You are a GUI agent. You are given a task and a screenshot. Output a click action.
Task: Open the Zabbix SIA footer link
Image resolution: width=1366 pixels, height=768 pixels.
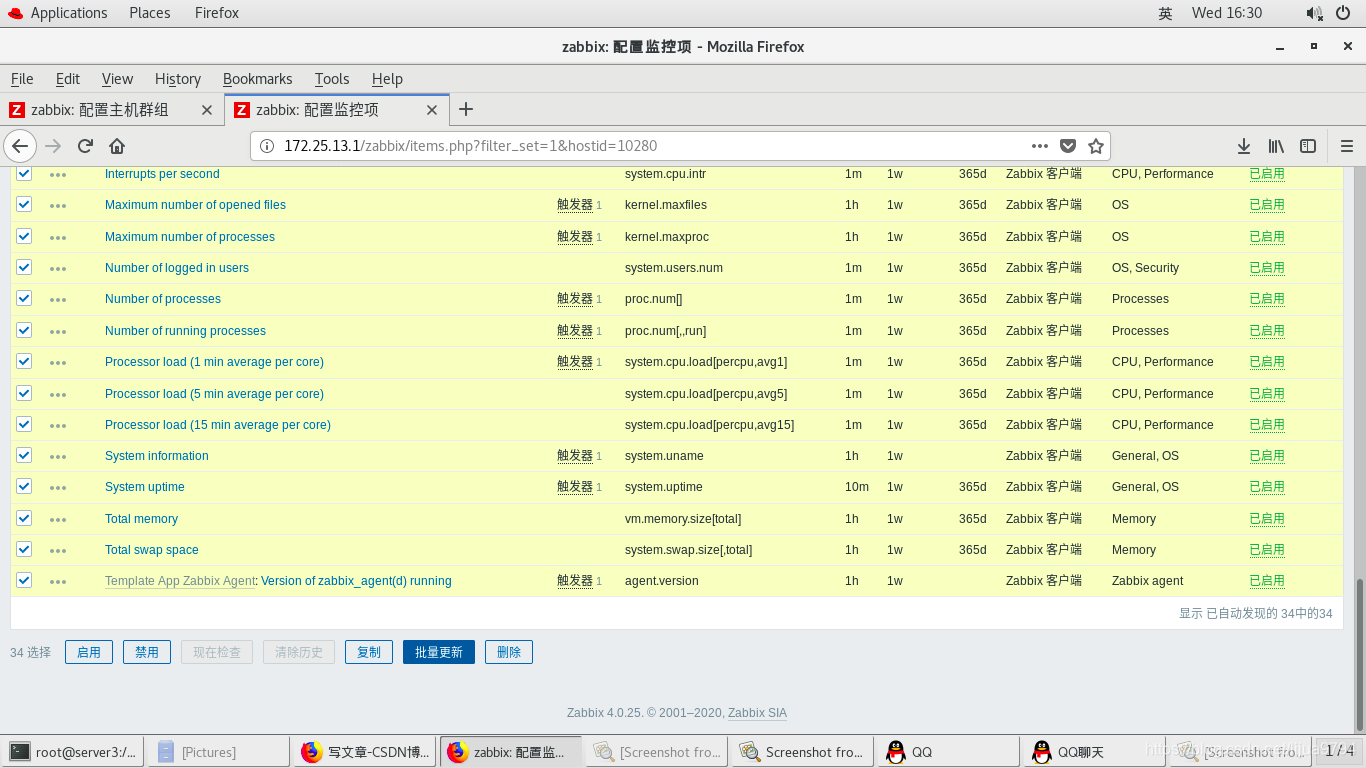point(757,713)
